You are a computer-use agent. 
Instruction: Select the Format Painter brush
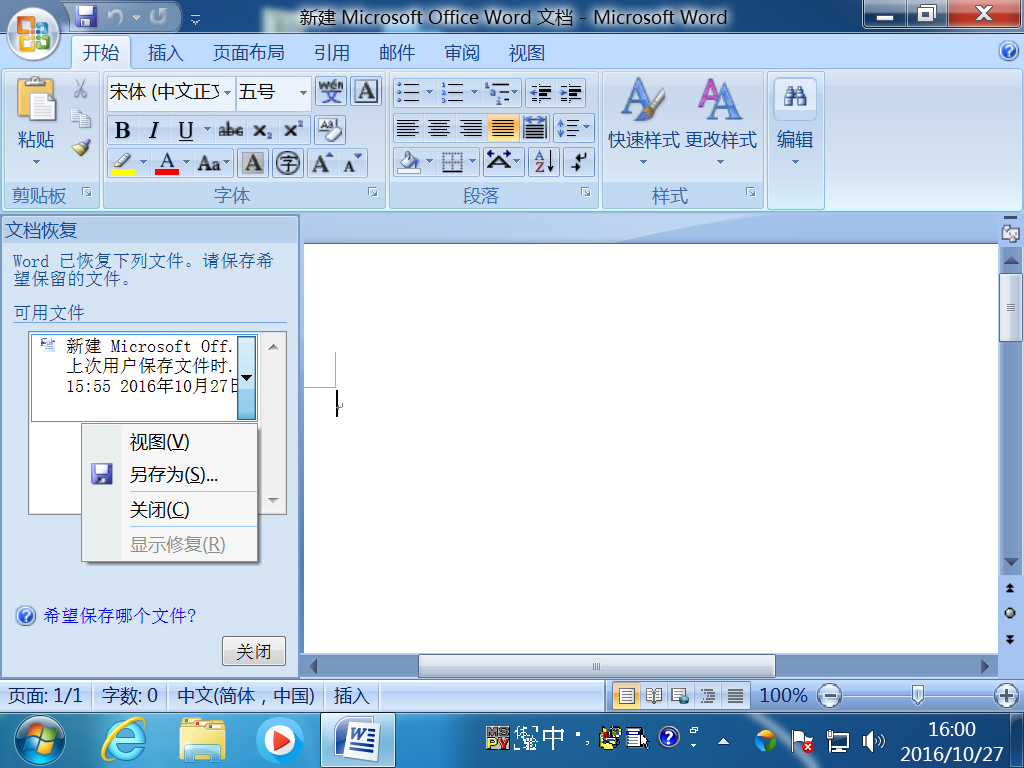point(80,148)
